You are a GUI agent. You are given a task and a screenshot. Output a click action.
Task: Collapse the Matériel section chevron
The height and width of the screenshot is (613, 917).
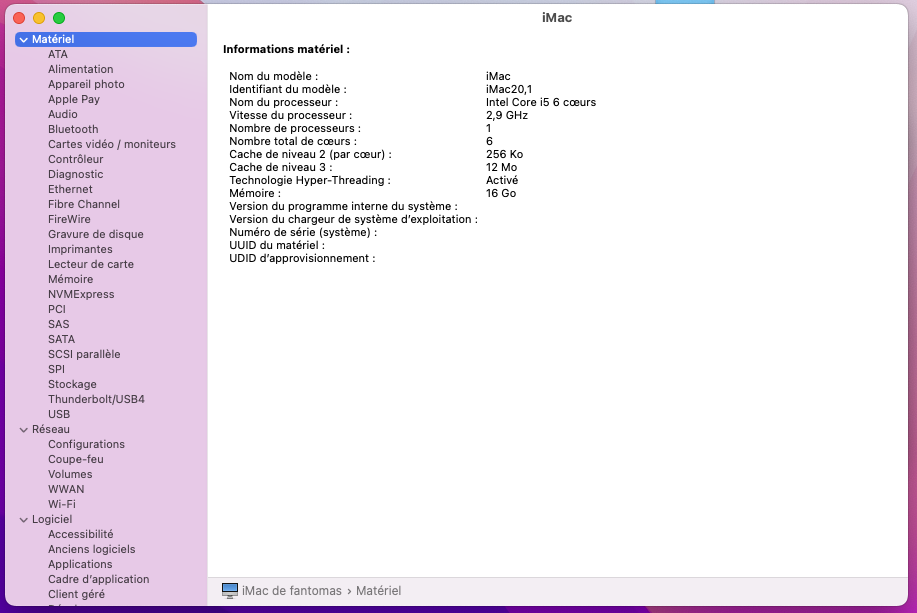pos(24,40)
